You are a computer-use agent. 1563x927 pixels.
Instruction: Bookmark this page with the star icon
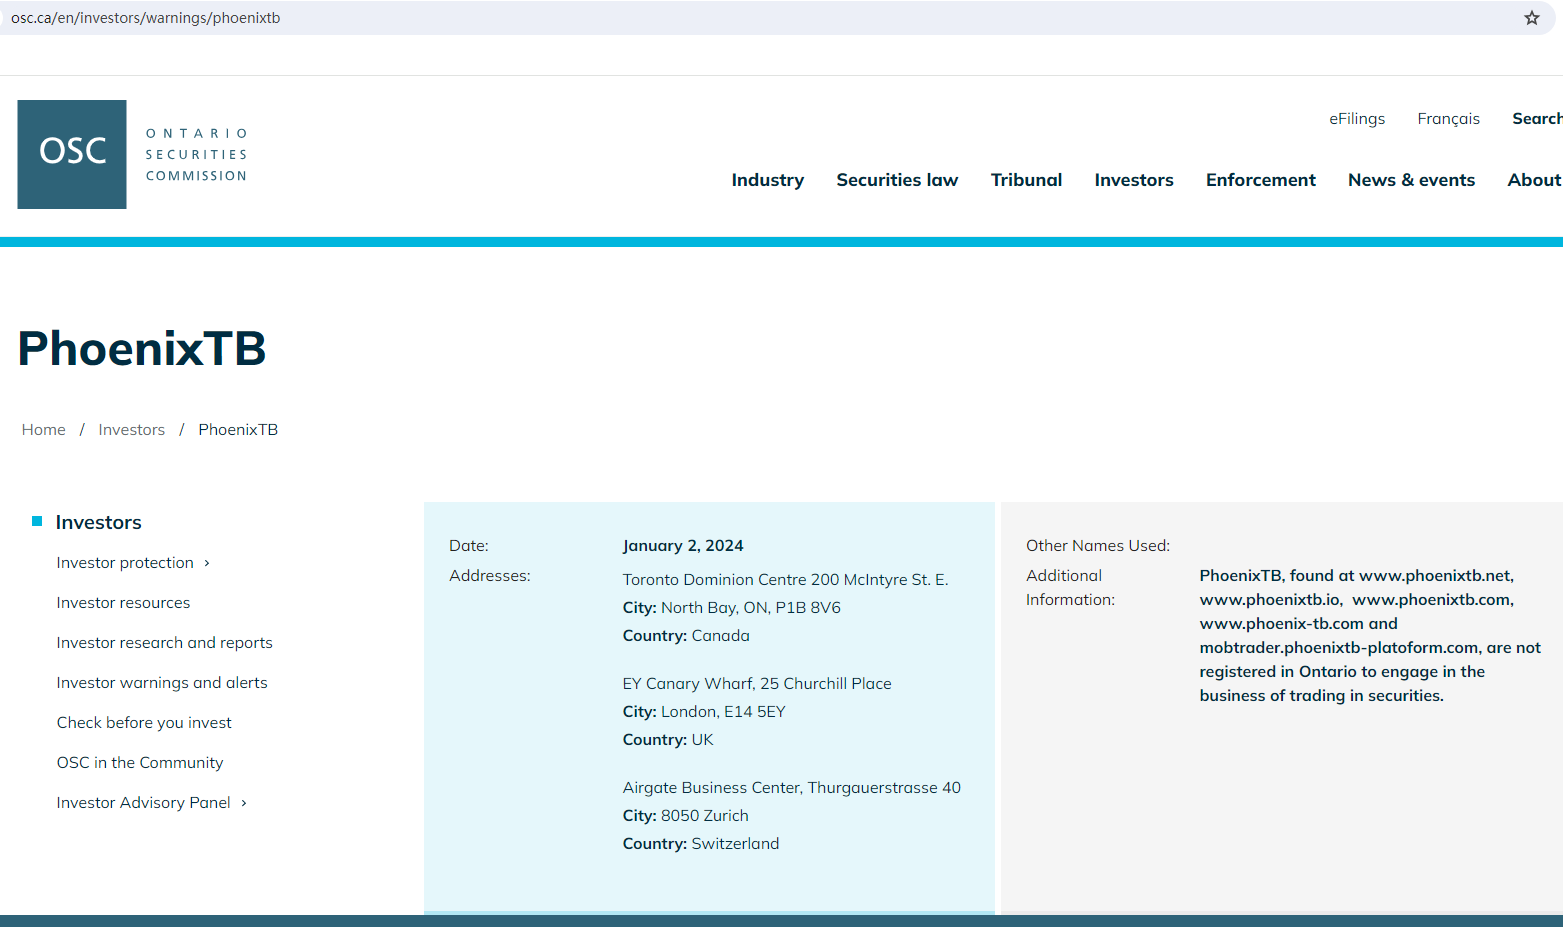tap(1531, 18)
